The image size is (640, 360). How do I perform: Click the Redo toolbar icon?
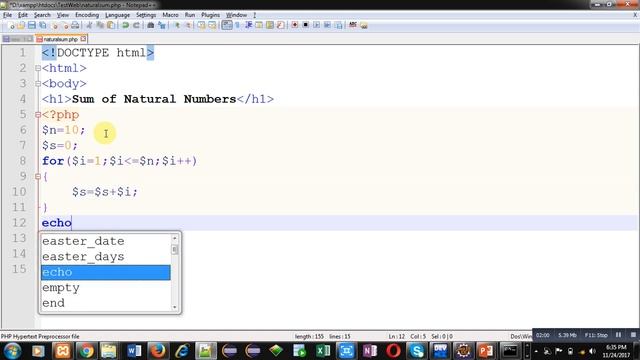click(x=136, y=25)
